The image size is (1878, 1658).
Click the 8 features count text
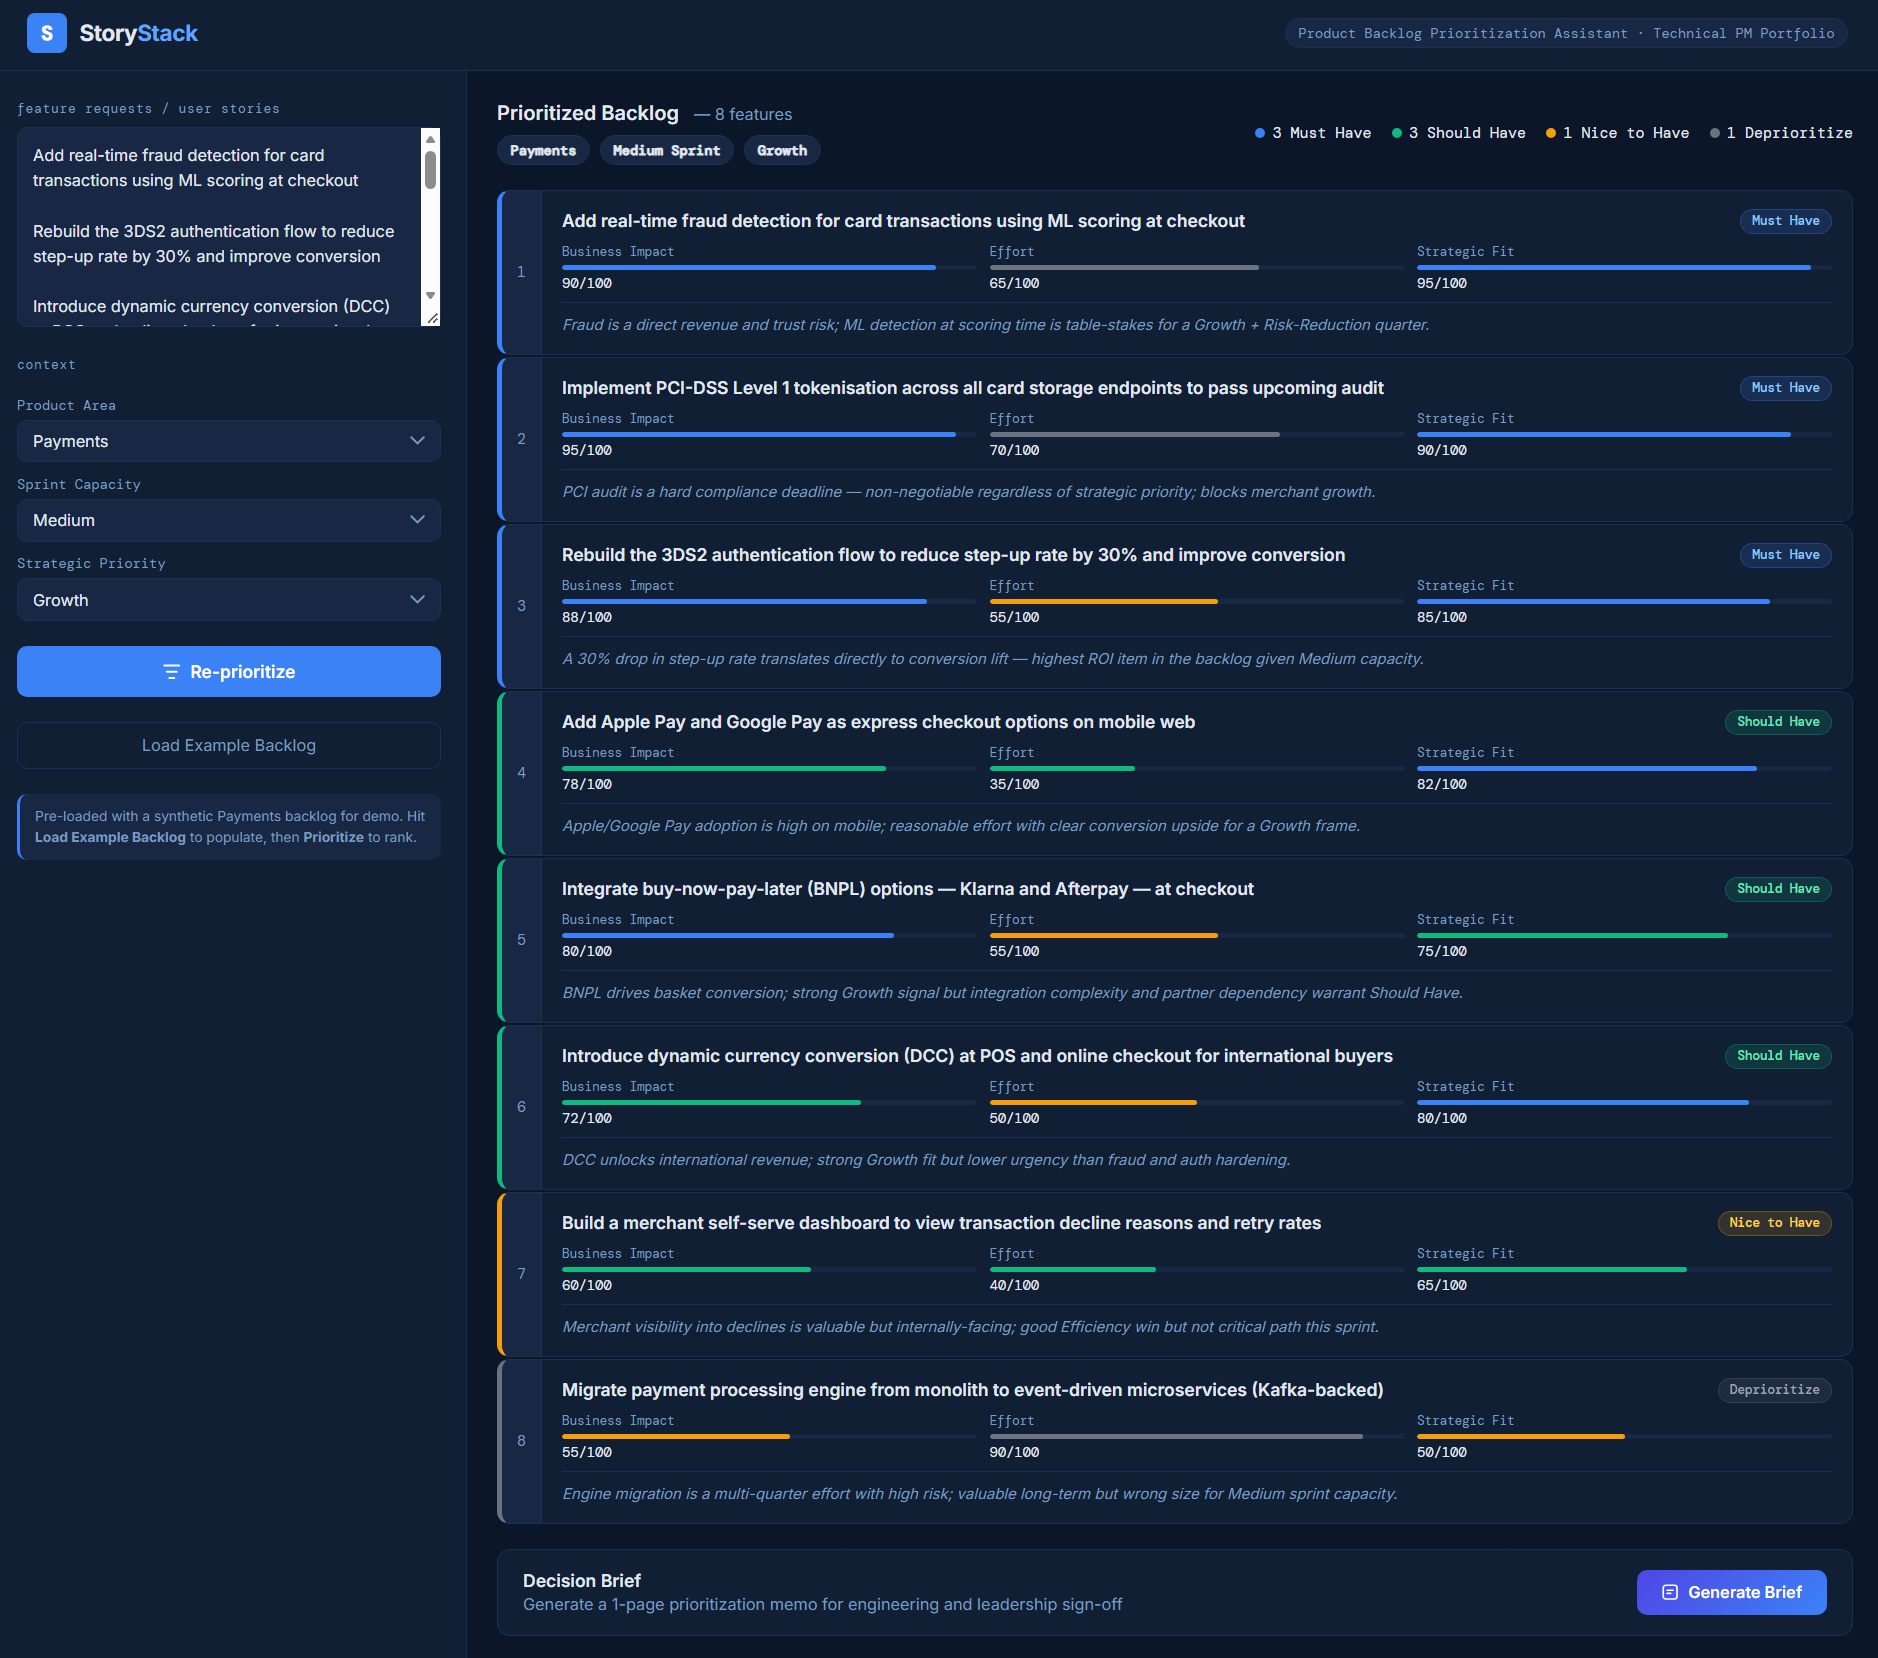[743, 114]
